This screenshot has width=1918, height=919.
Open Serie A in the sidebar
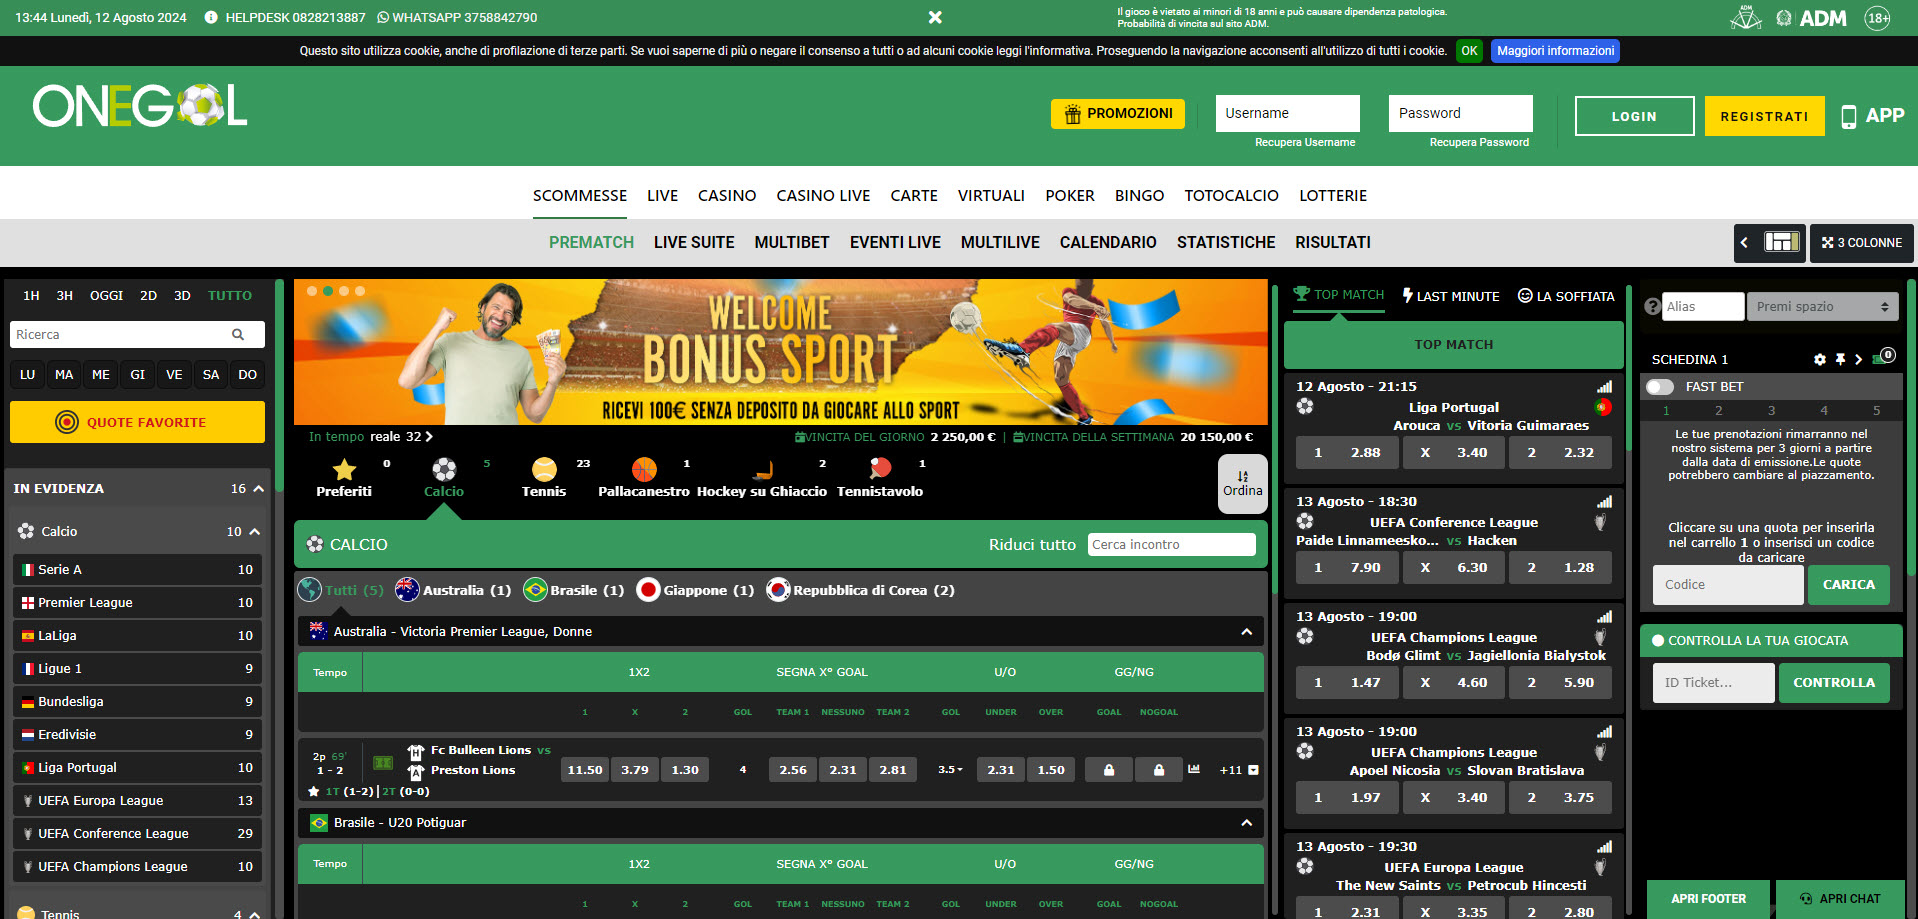137,570
